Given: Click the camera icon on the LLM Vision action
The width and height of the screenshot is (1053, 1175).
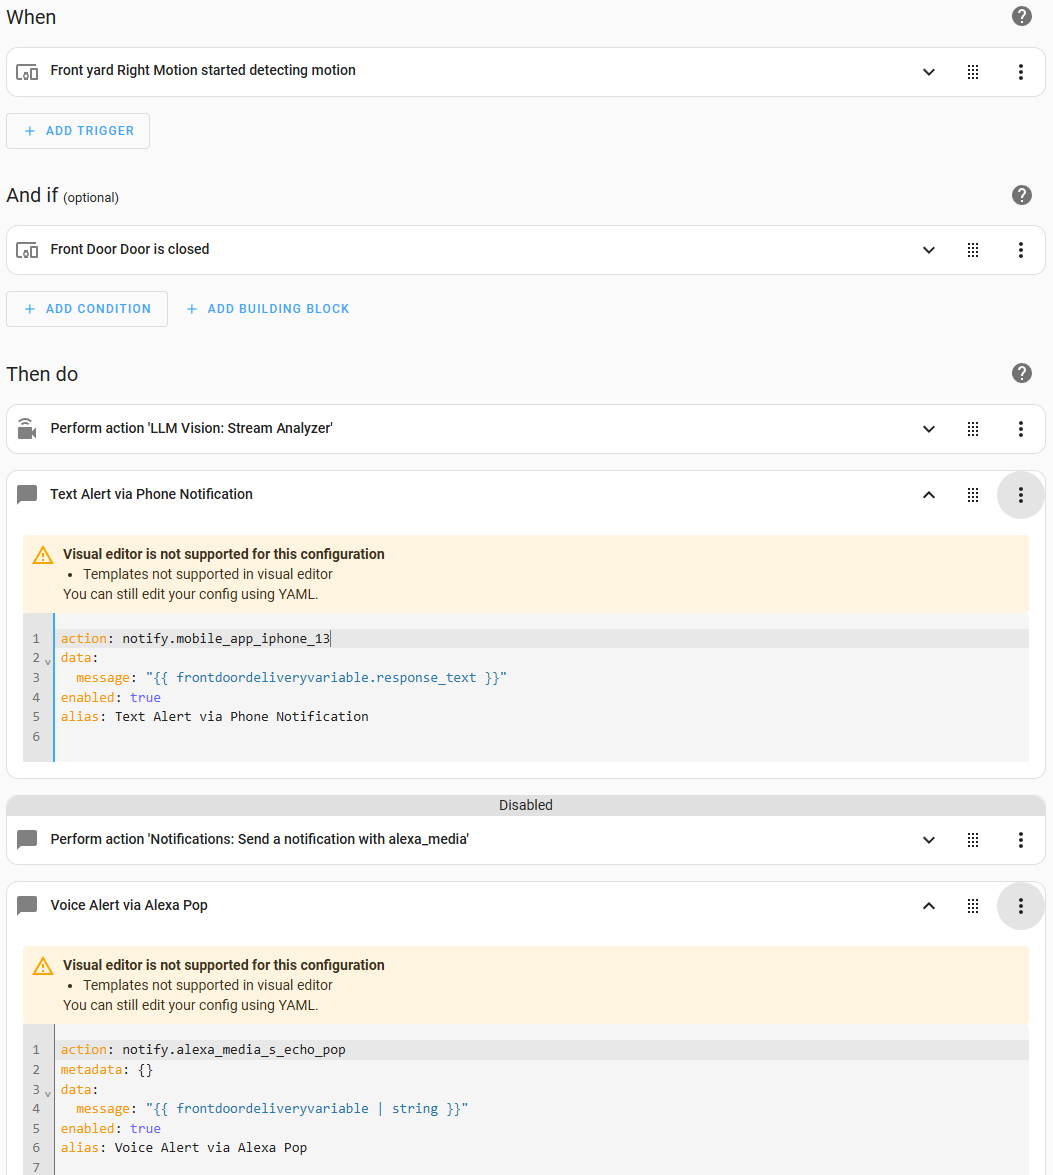Looking at the screenshot, I should tap(27, 428).
